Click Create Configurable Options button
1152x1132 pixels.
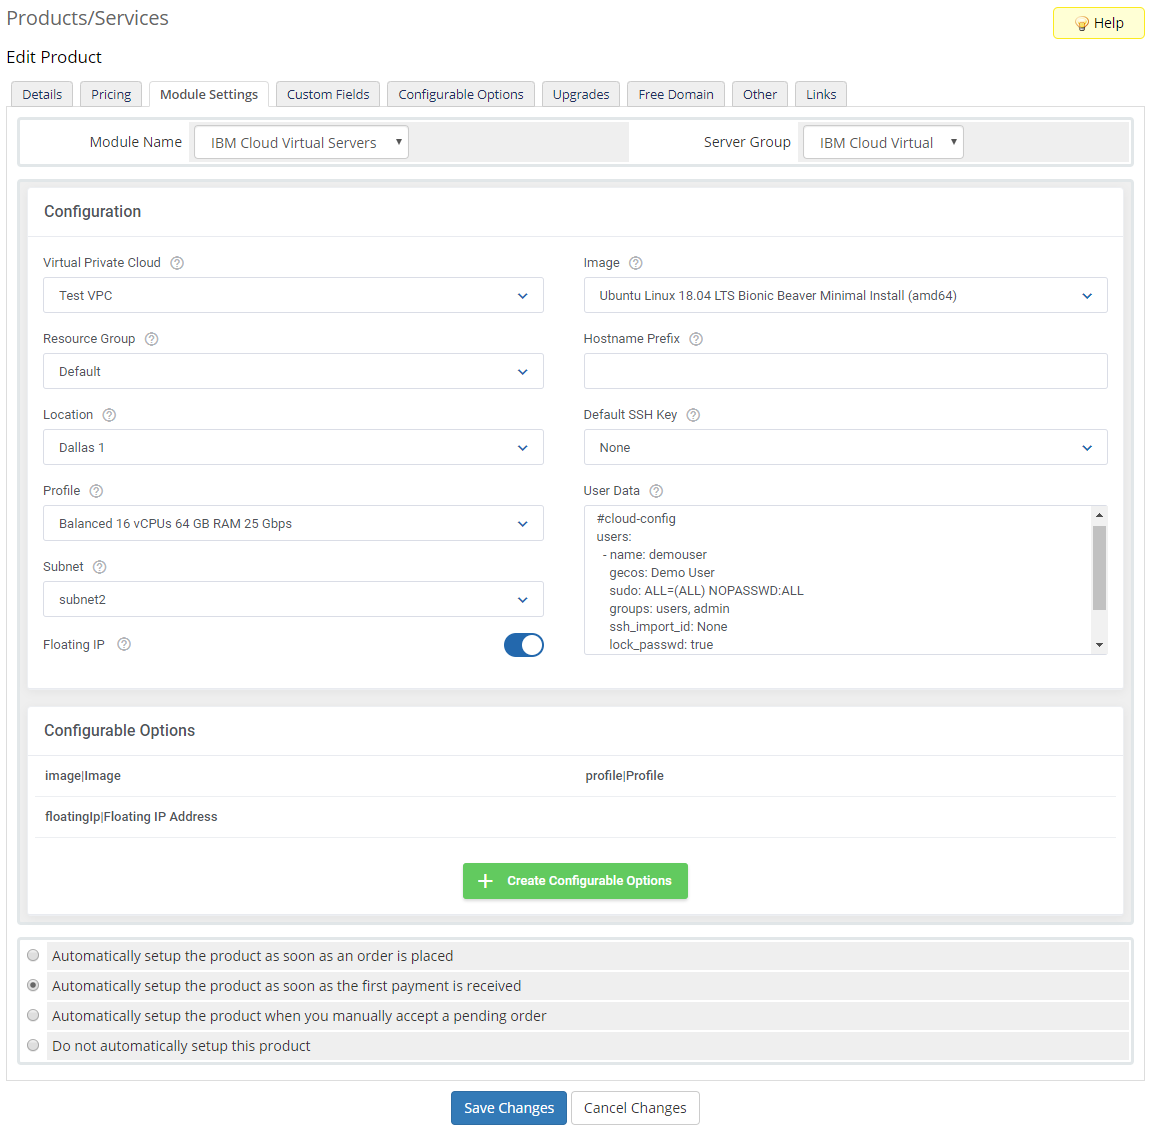point(575,881)
